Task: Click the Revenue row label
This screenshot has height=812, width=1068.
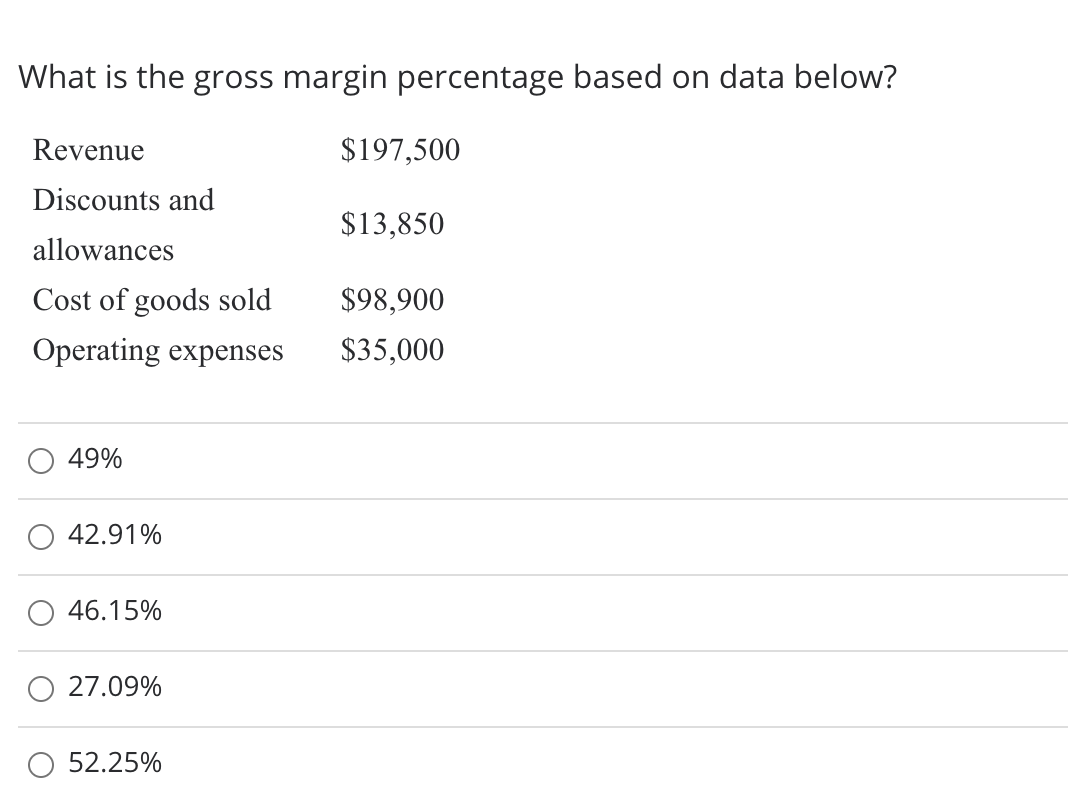Action: coord(88,150)
